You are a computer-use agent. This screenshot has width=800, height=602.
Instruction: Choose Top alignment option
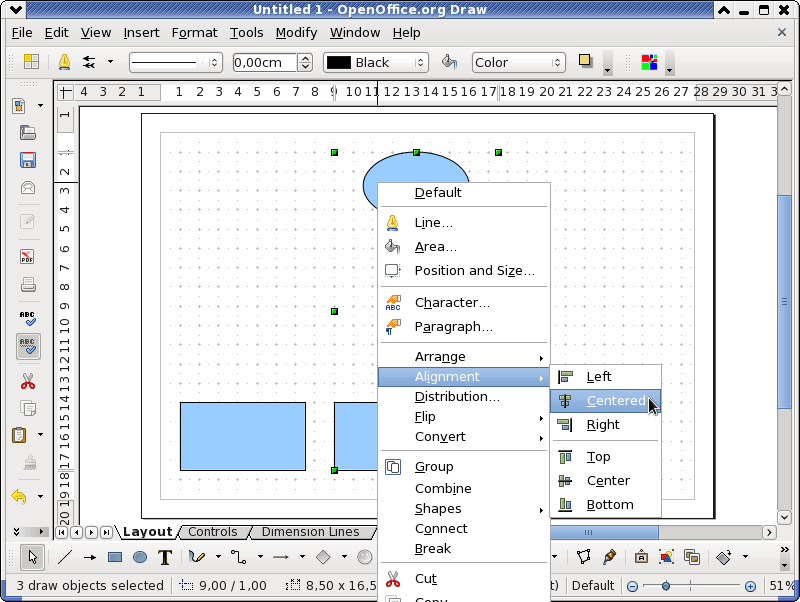click(x=606, y=457)
